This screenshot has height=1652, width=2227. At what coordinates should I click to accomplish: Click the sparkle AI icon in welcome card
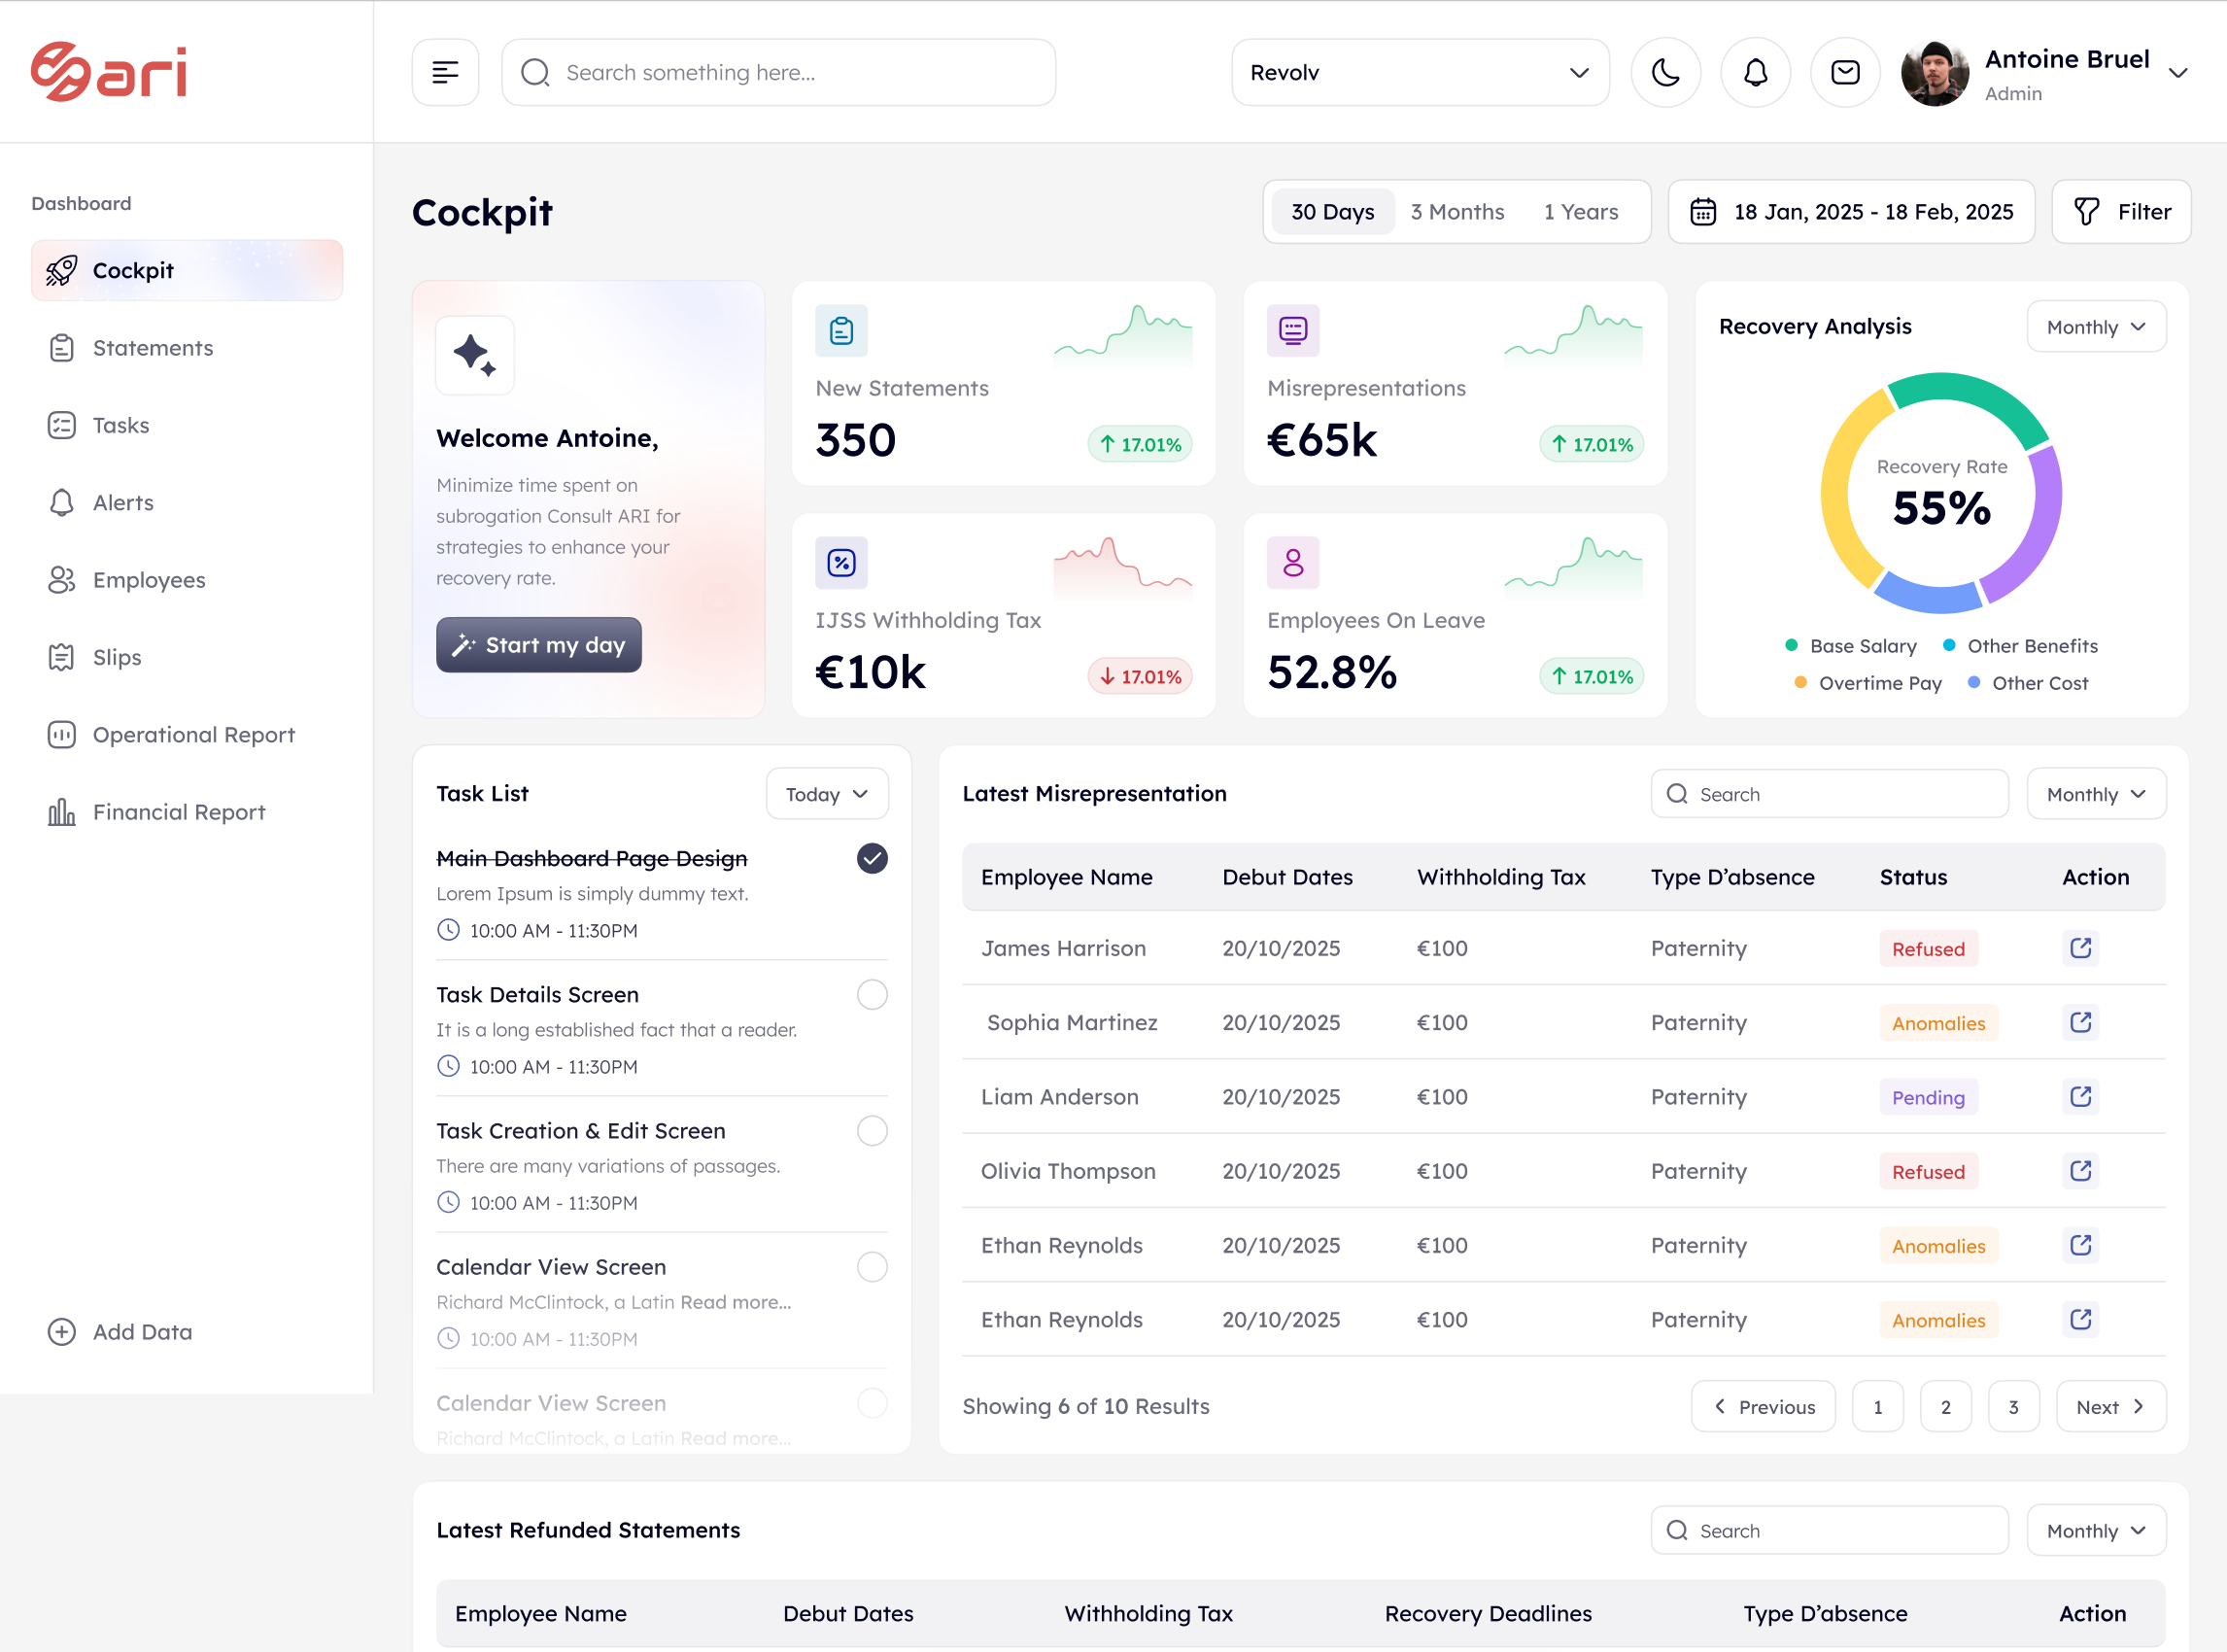475,355
